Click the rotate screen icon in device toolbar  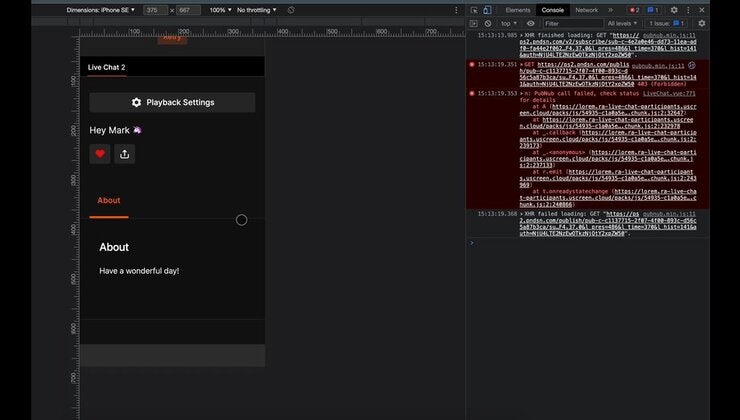tap(291, 10)
